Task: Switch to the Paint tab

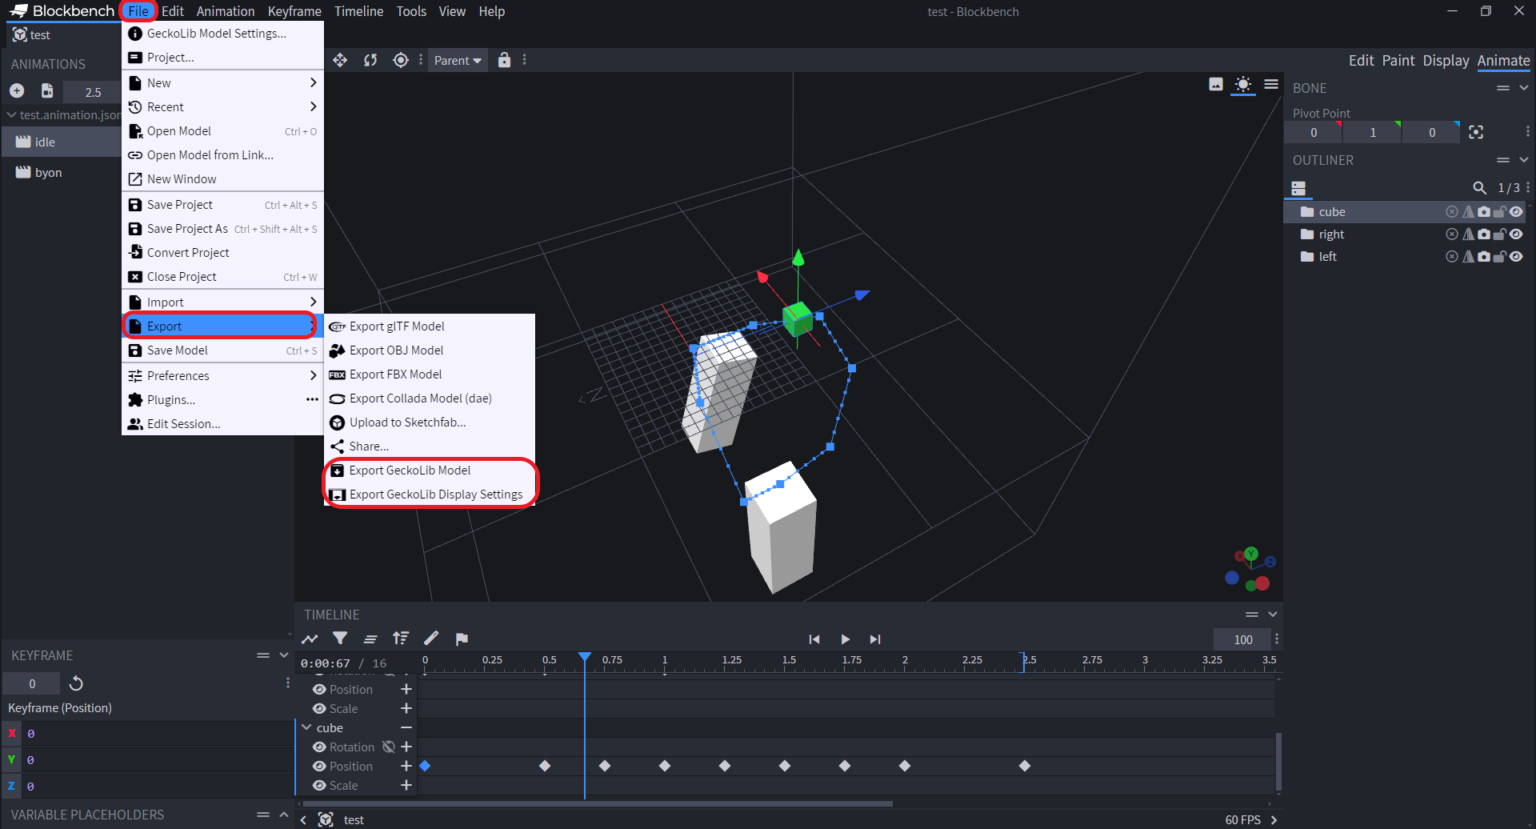Action: click(1398, 60)
